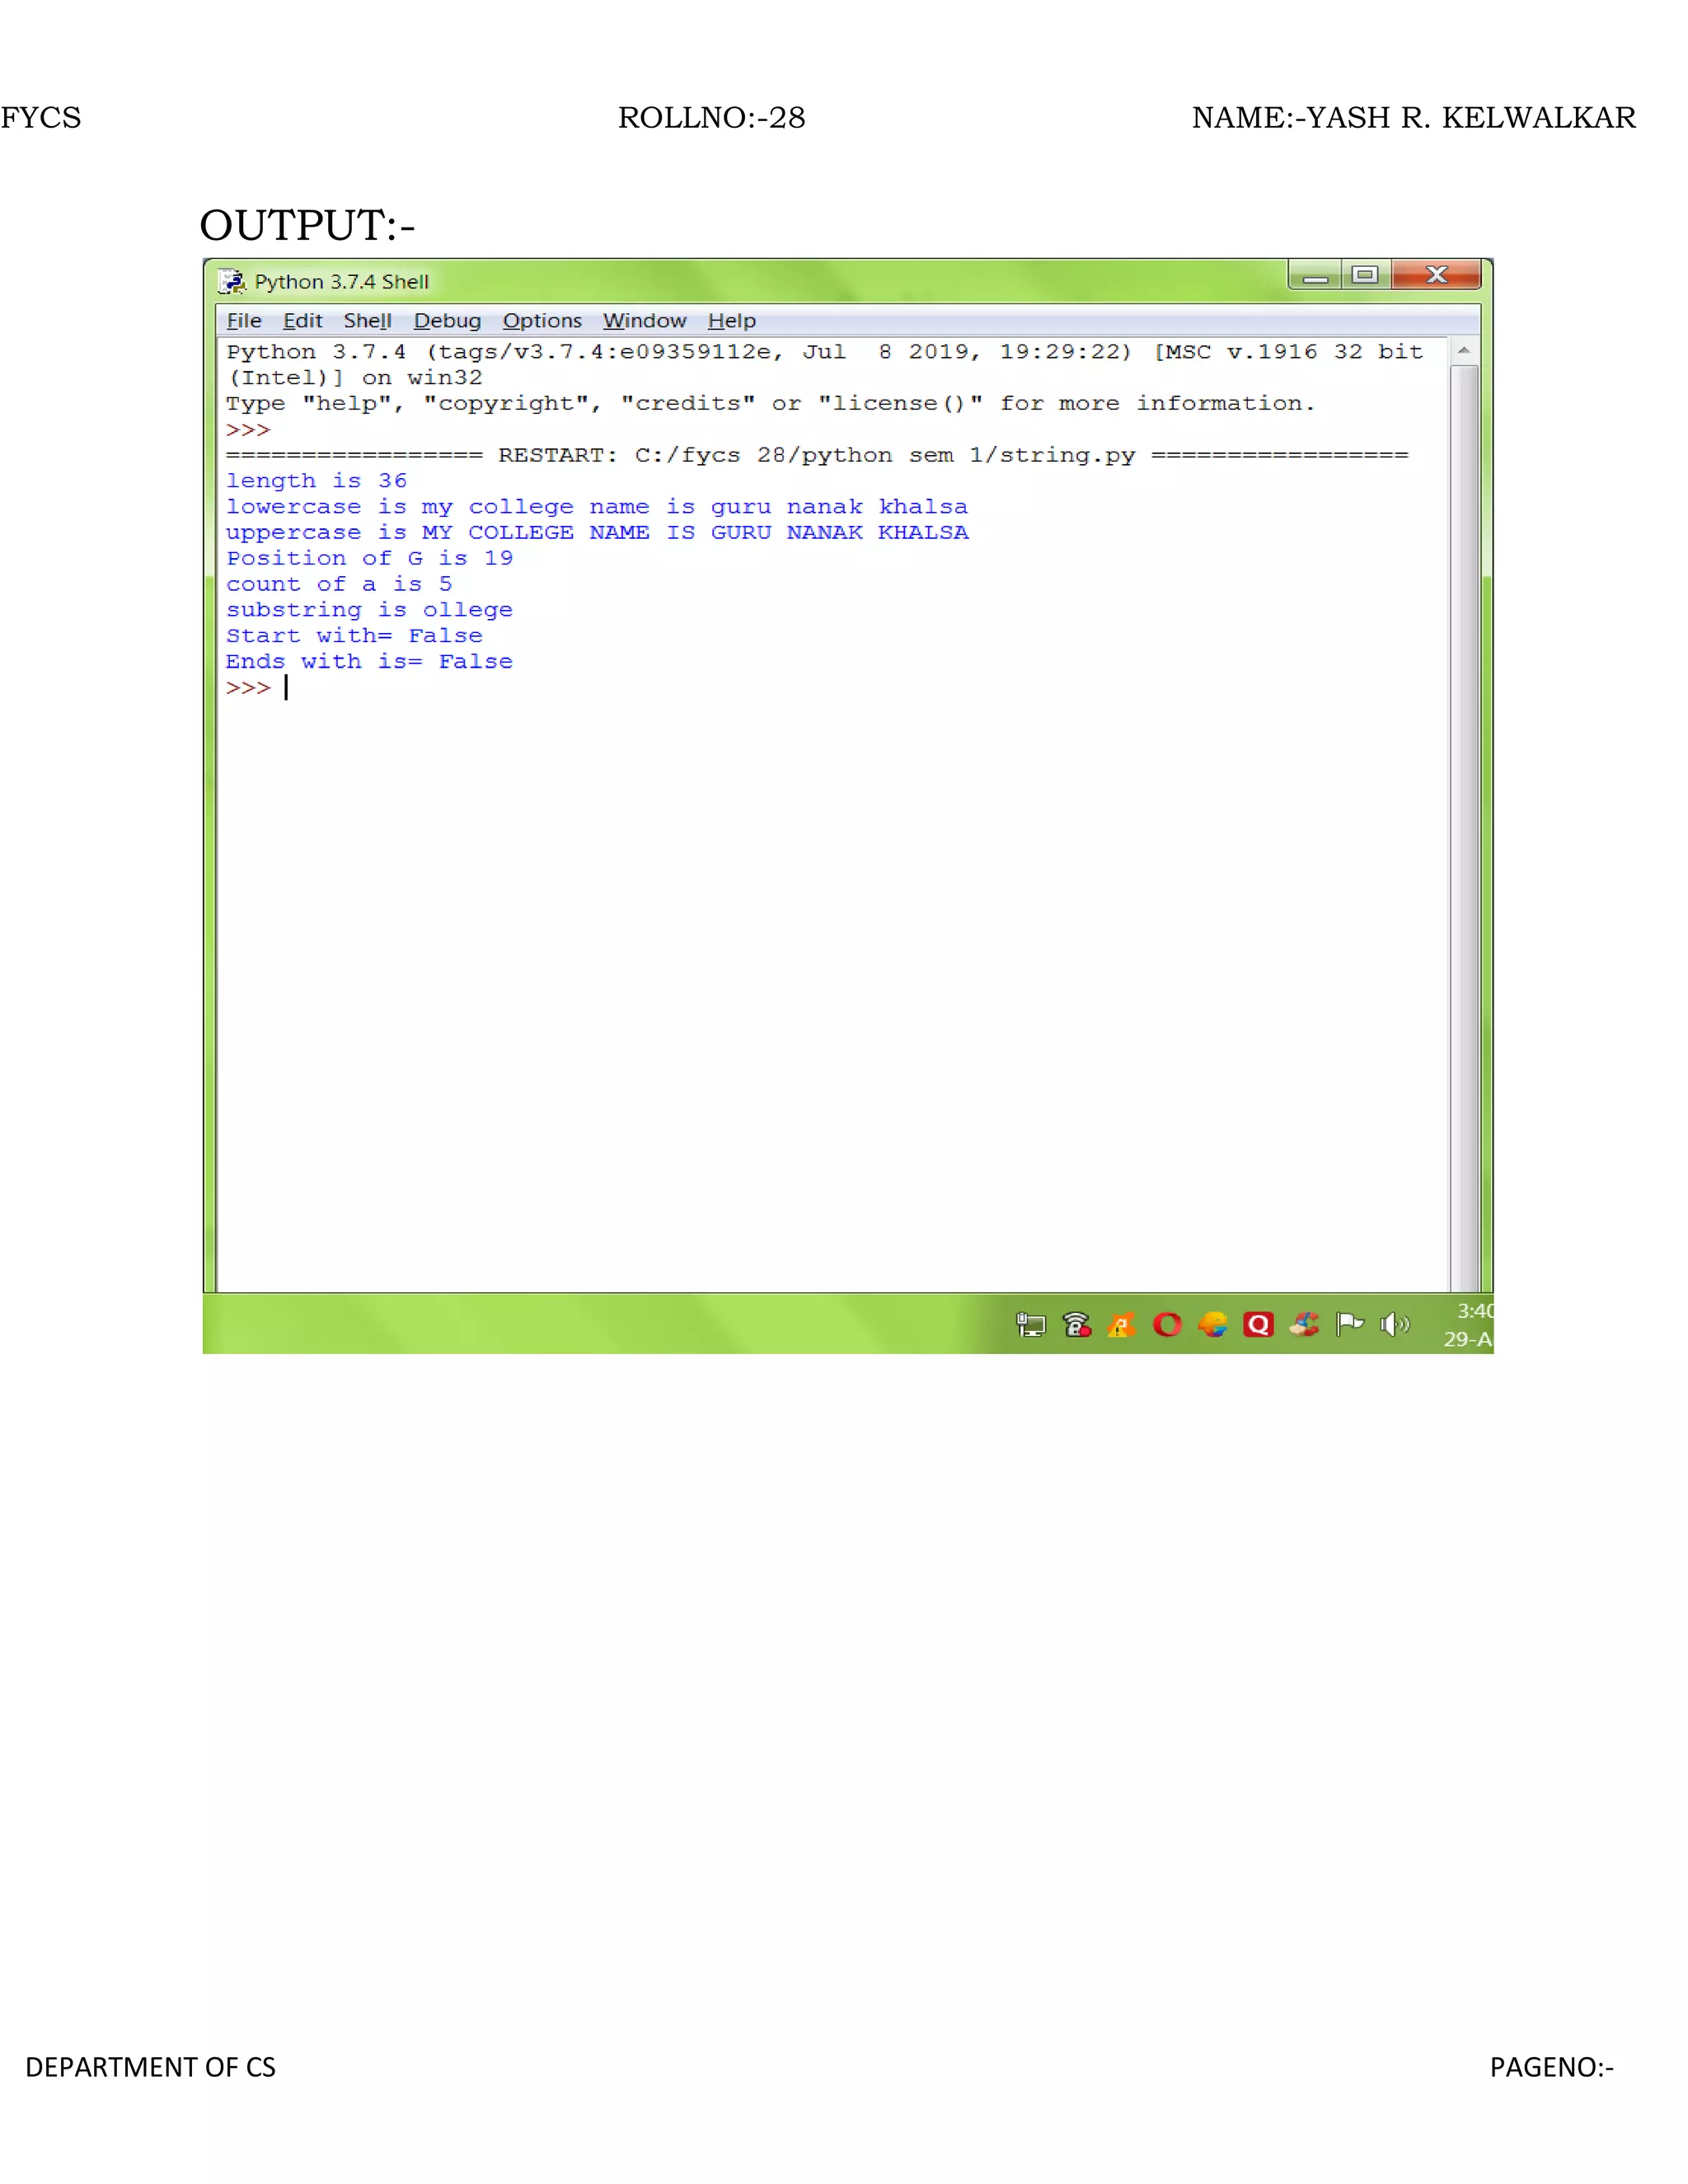Open the network connection tray icon
The height and width of the screenshot is (2184, 1688).
(1031, 1324)
